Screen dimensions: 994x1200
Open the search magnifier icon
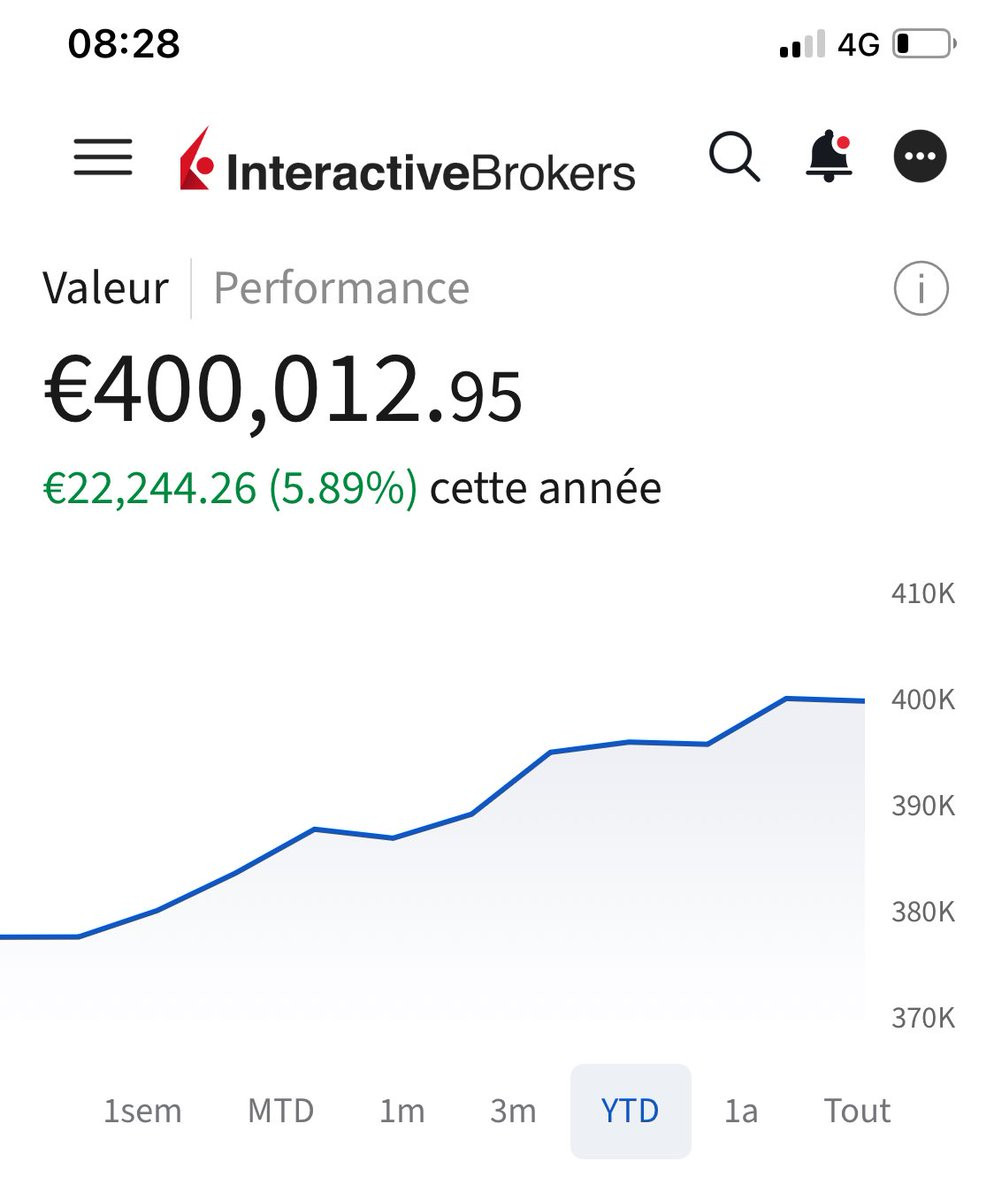tap(735, 157)
